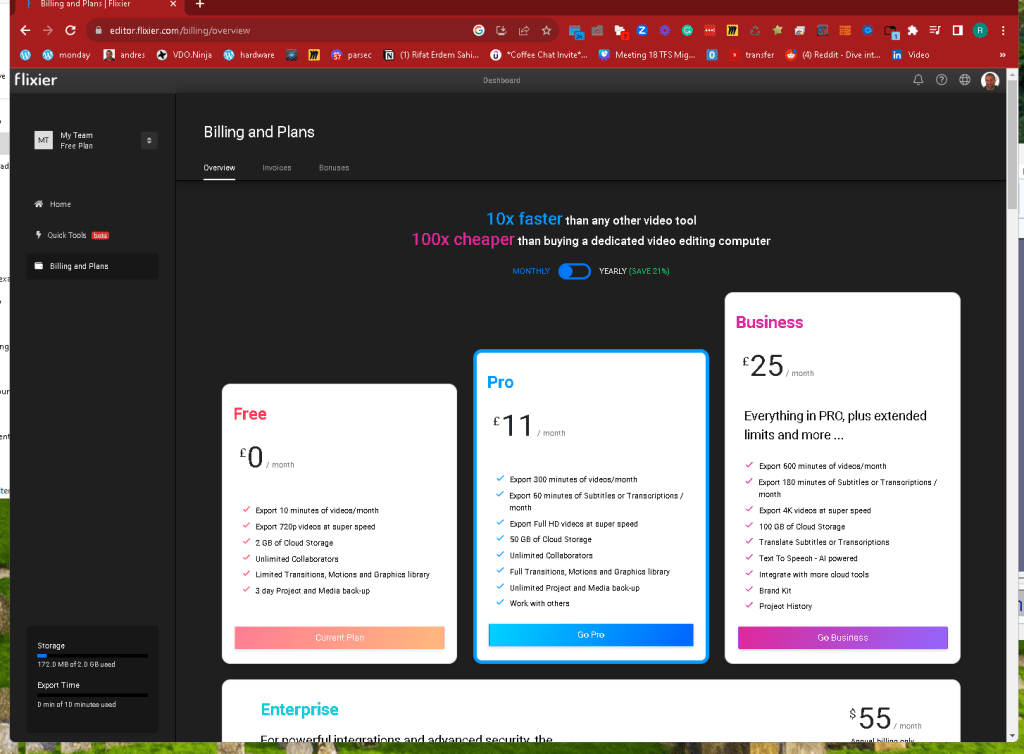
Task: Click '50 GB of Cloud Storage' feature
Action: pyautogui.click(x=551, y=539)
